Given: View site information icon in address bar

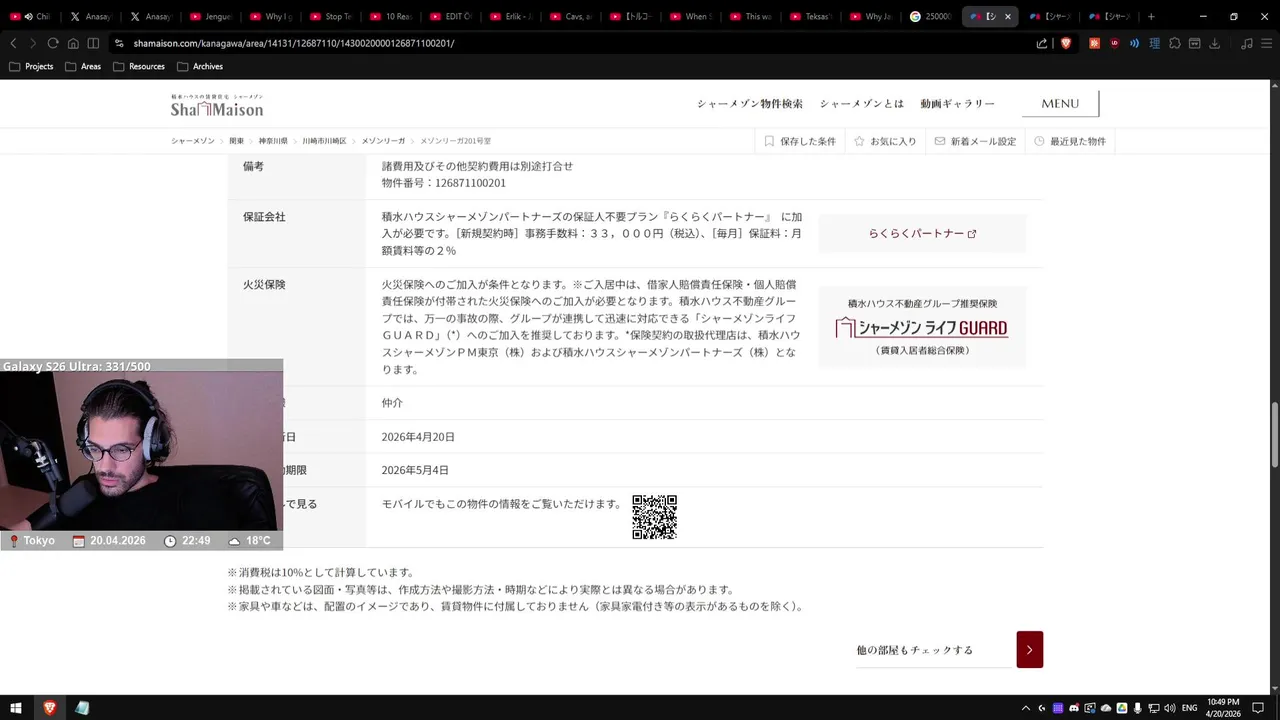Looking at the screenshot, I should (x=119, y=43).
